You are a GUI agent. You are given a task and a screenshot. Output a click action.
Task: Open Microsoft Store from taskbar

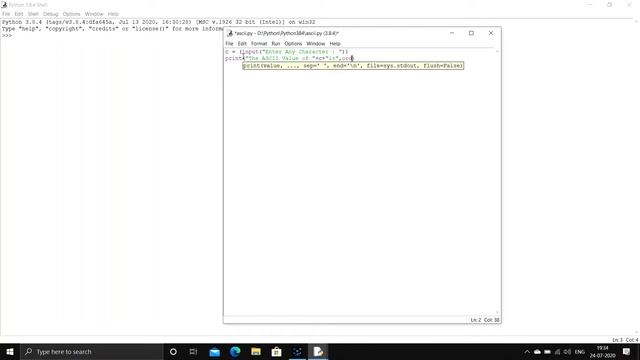click(276, 351)
